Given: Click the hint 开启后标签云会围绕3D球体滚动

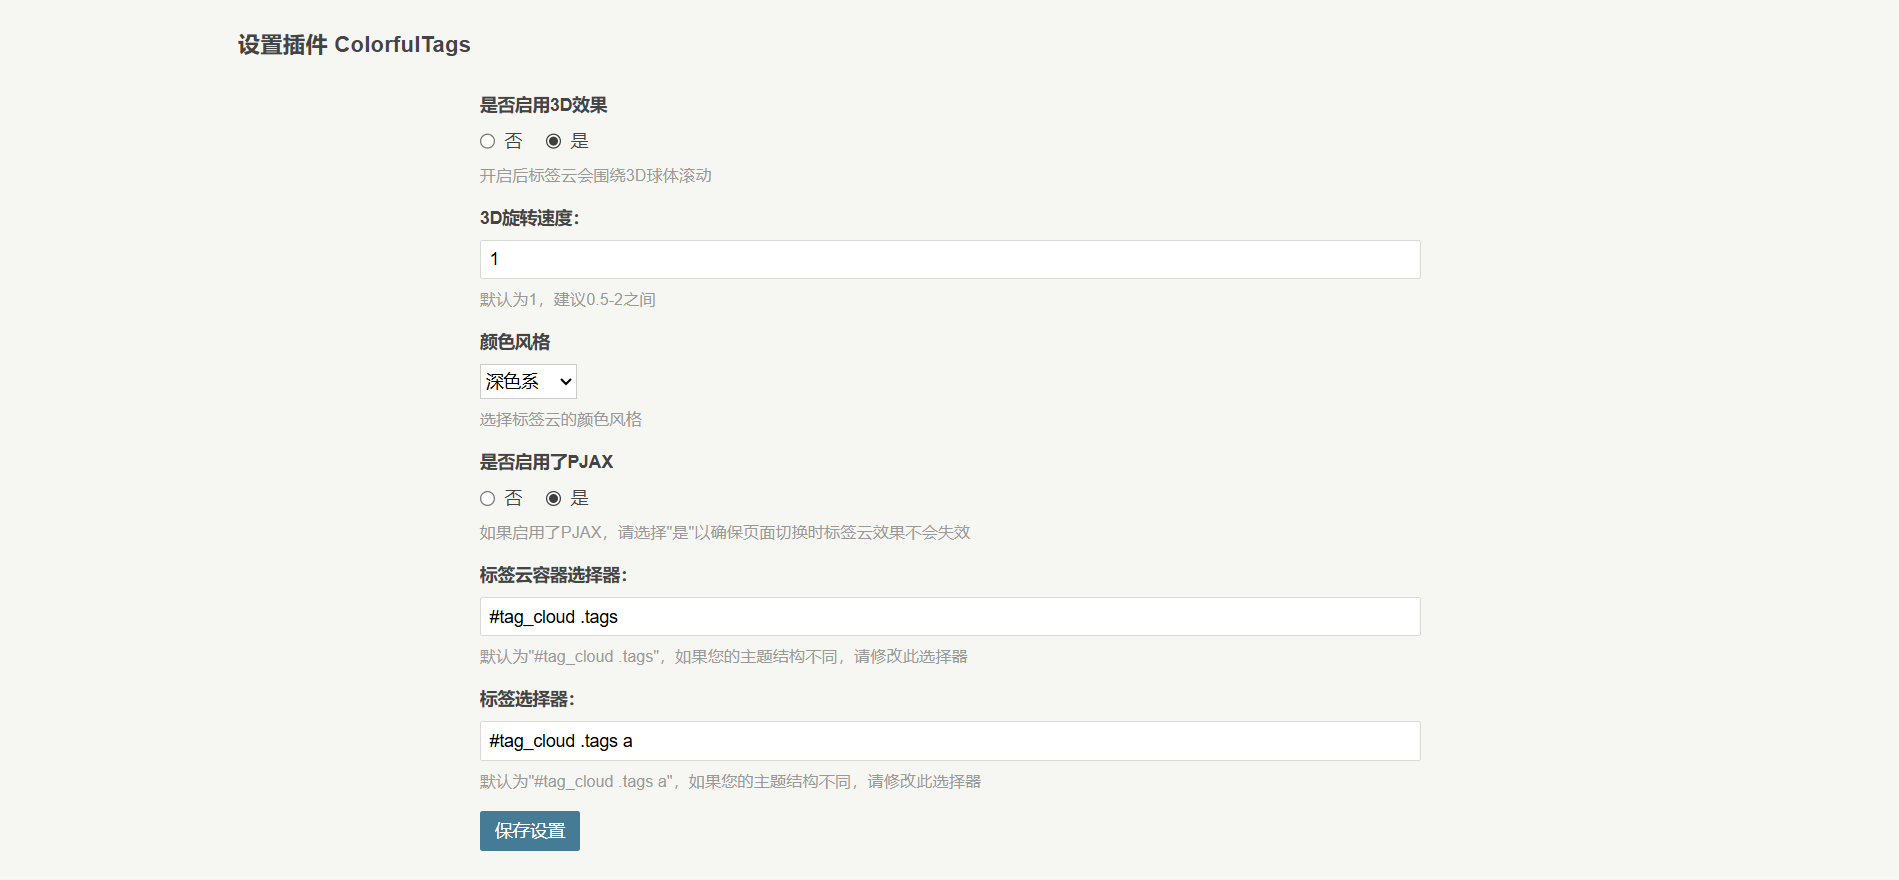Looking at the screenshot, I should point(595,176).
